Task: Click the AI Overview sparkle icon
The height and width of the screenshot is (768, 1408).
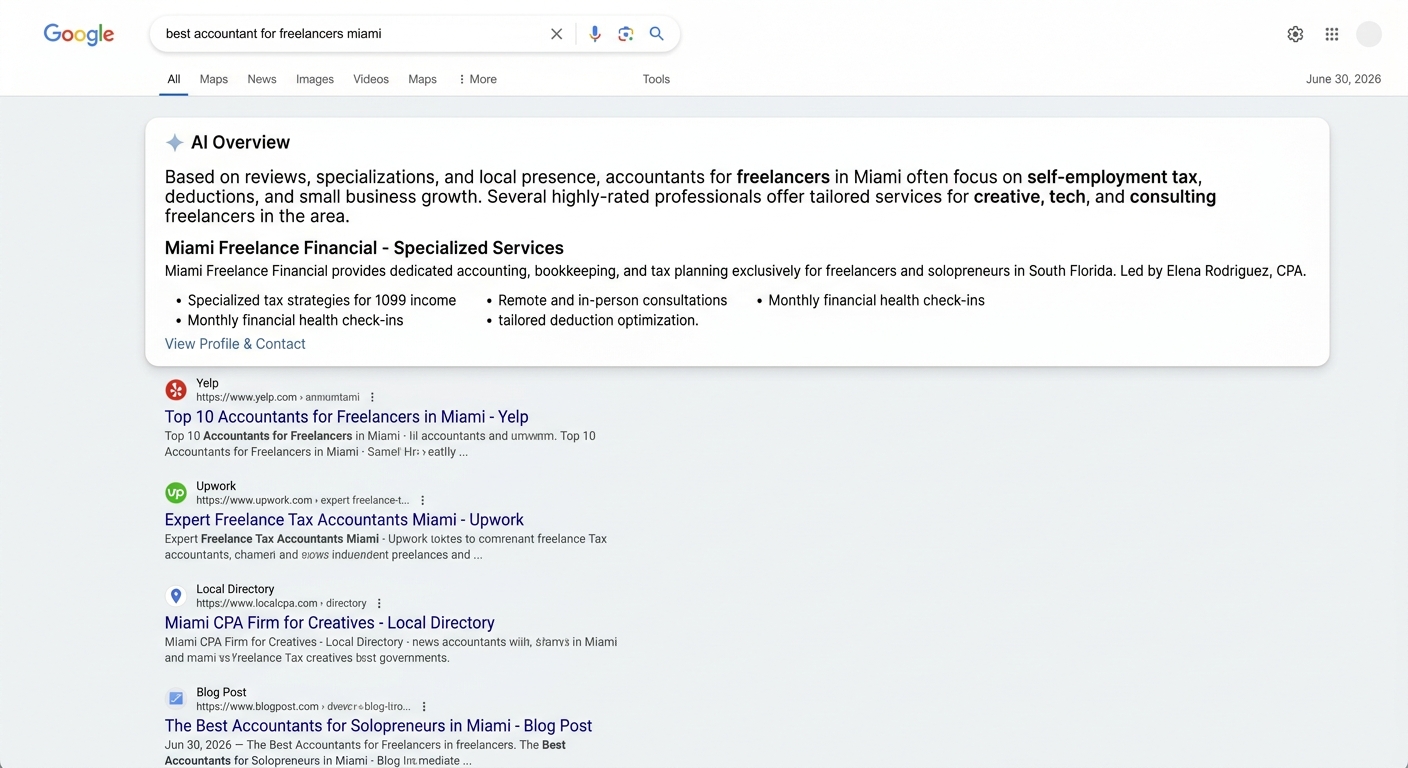Action: [174, 142]
